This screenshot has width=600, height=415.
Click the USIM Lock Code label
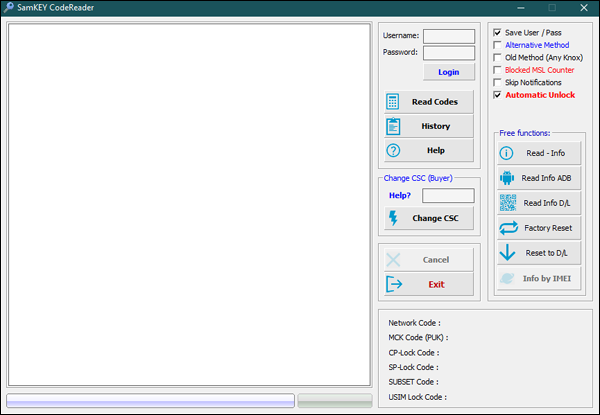click(x=417, y=397)
